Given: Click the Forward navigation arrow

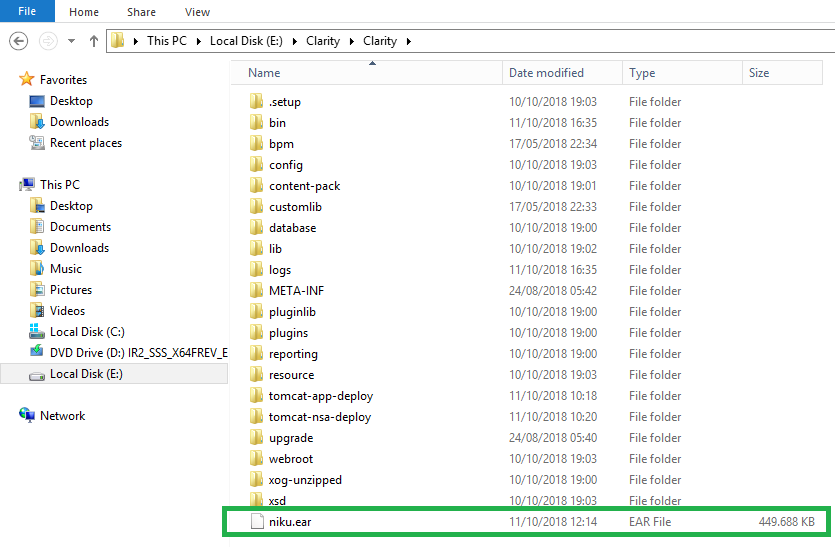Looking at the screenshot, I should point(48,41).
